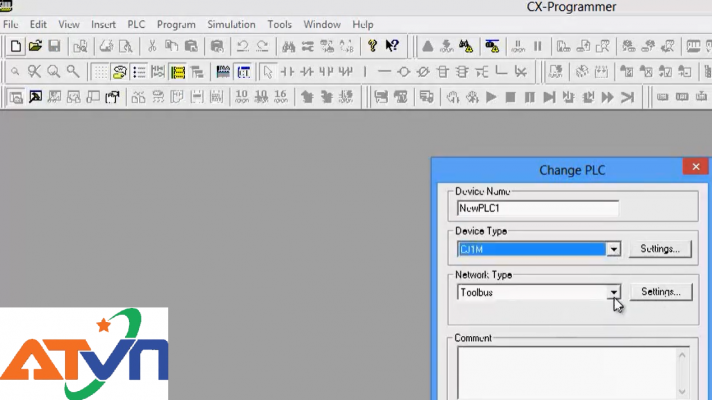Expand the Network Type dropdown arrow

click(x=613, y=292)
